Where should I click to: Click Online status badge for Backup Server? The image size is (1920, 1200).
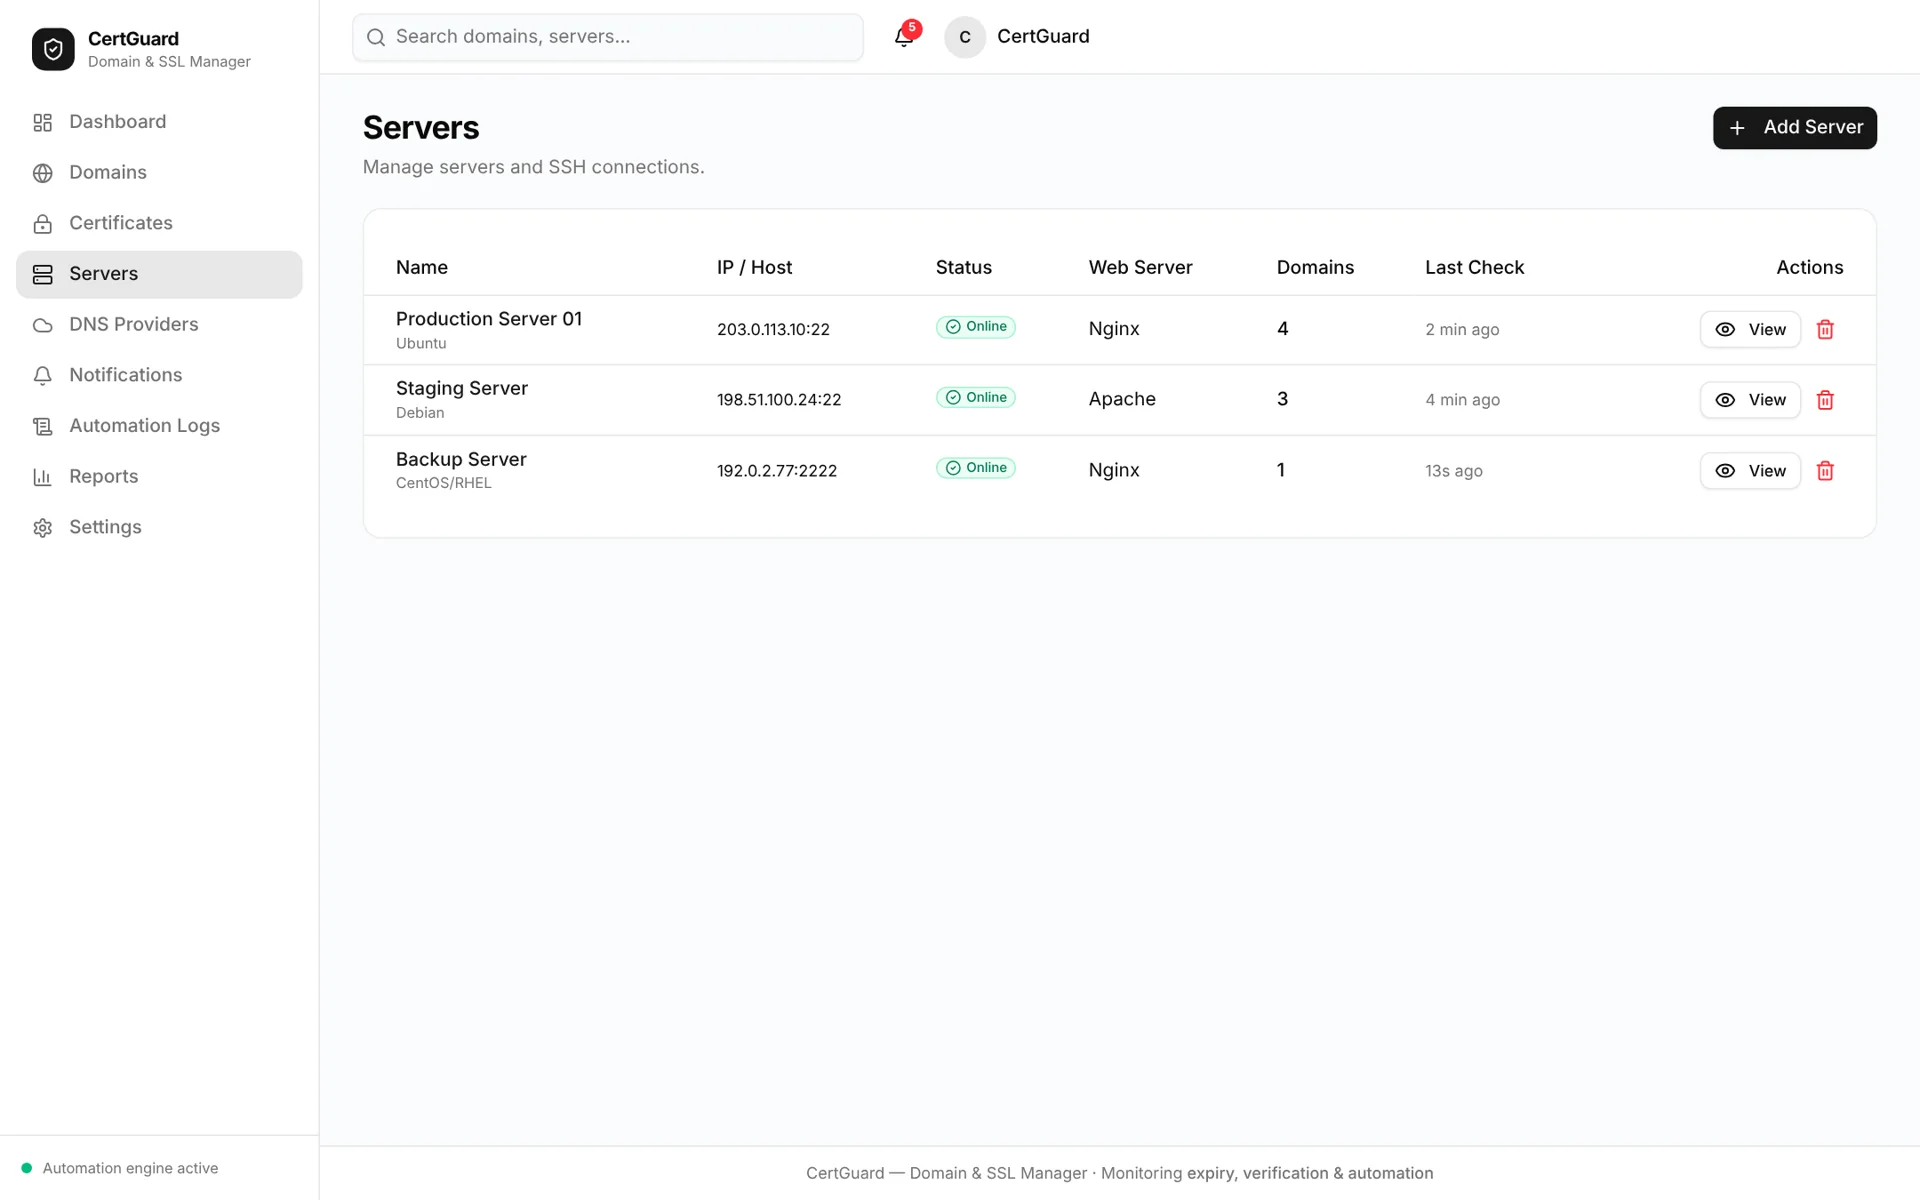click(976, 468)
